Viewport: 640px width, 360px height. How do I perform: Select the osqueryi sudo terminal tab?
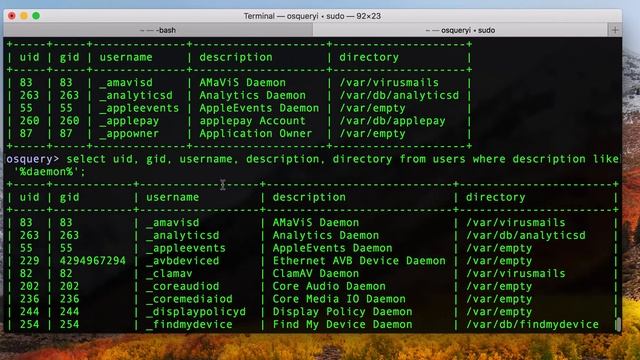(460, 30)
